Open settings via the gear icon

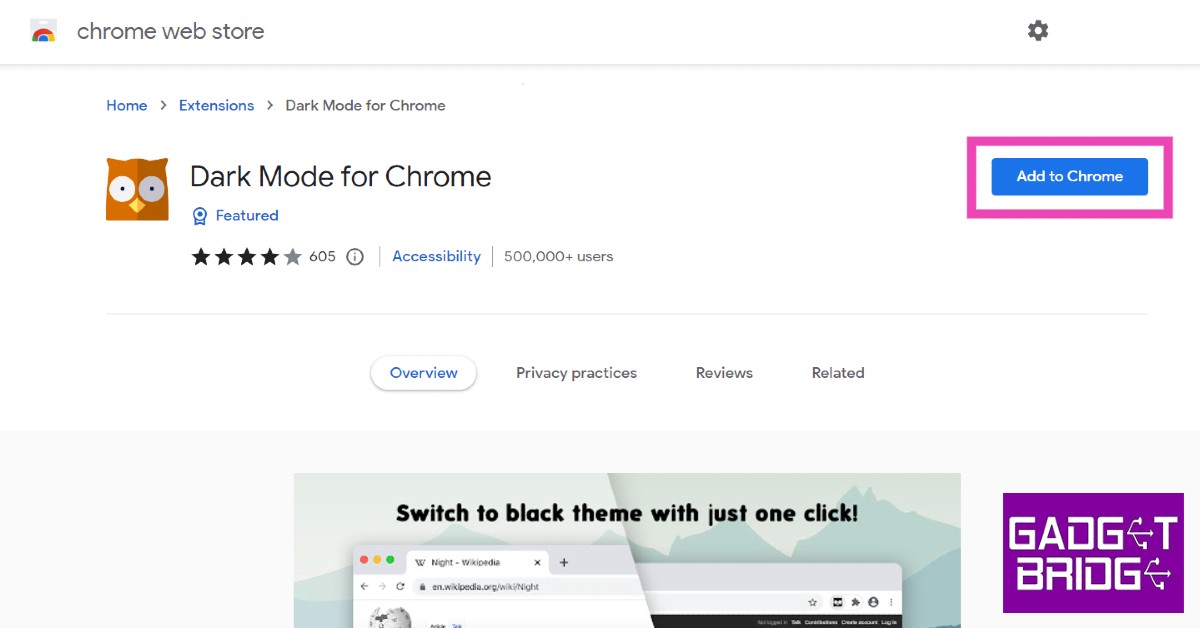(x=1038, y=31)
